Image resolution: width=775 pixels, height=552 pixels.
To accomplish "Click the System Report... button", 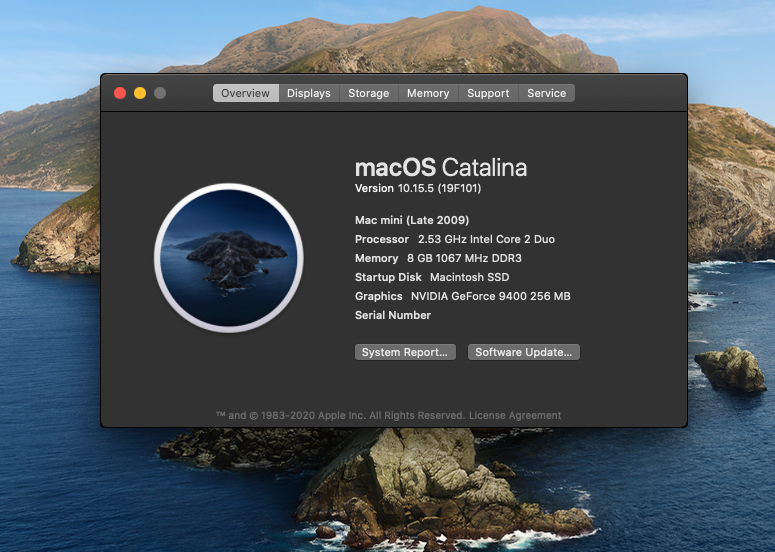I will 405,352.
